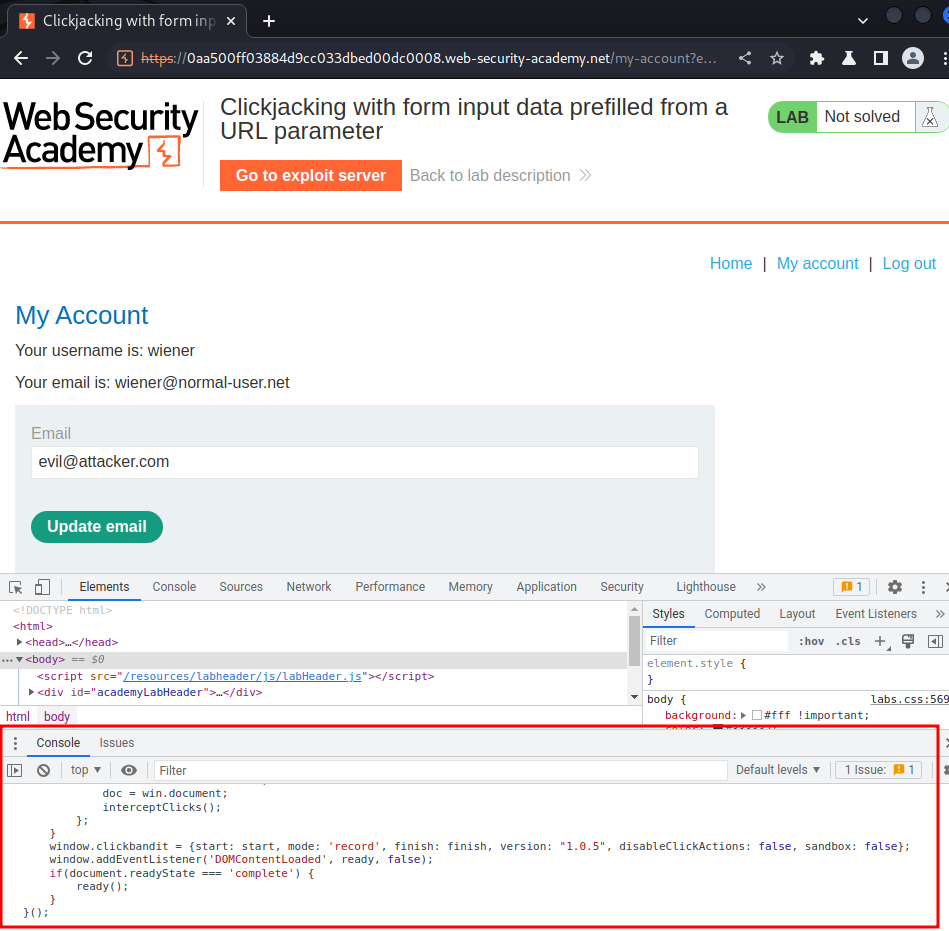Bookmark this page with the star
949x931 pixels.
pos(777,58)
